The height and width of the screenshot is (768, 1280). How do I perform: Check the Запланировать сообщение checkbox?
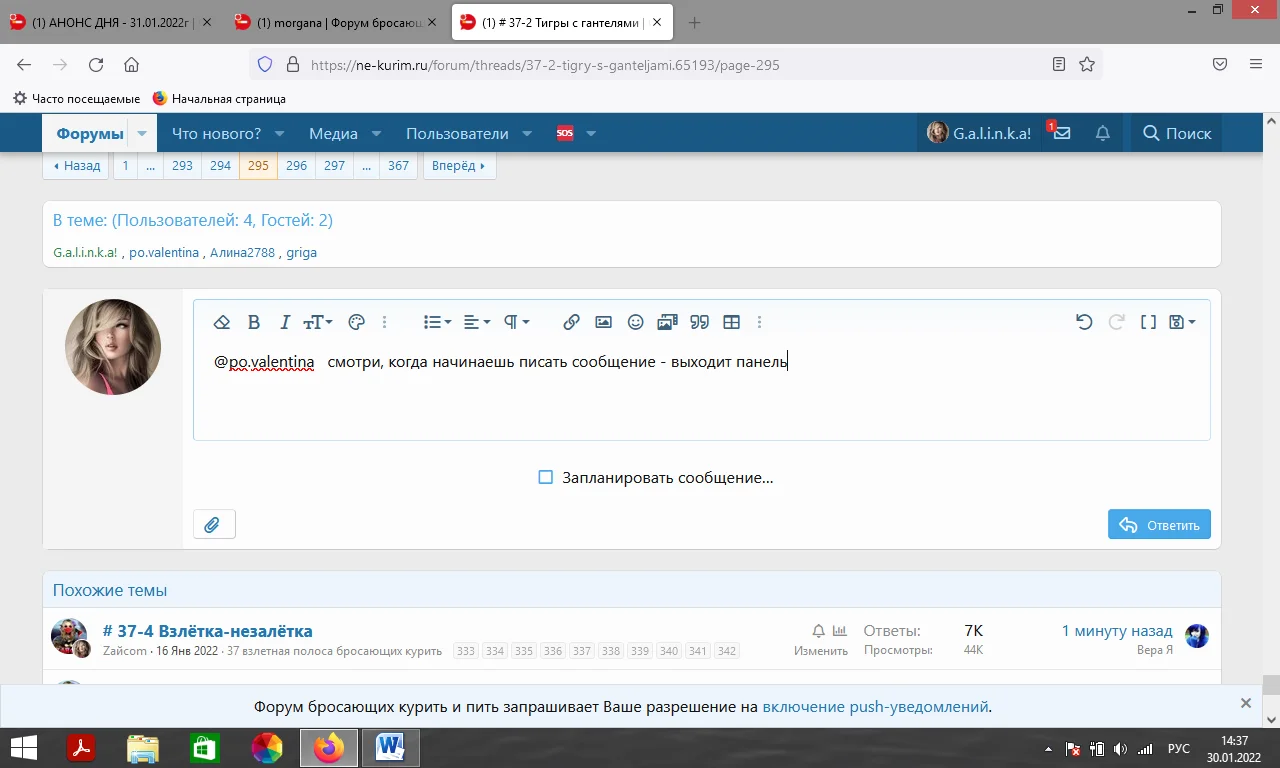tap(546, 477)
